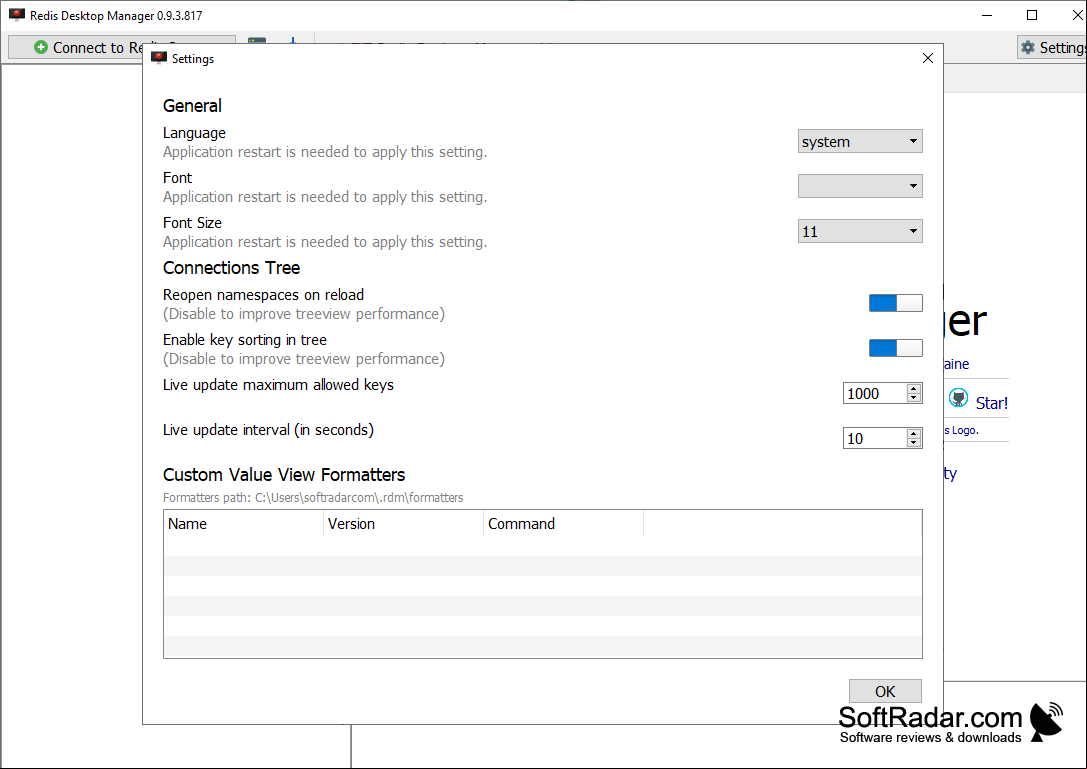Close the Settings dialog

click(928, 58)
